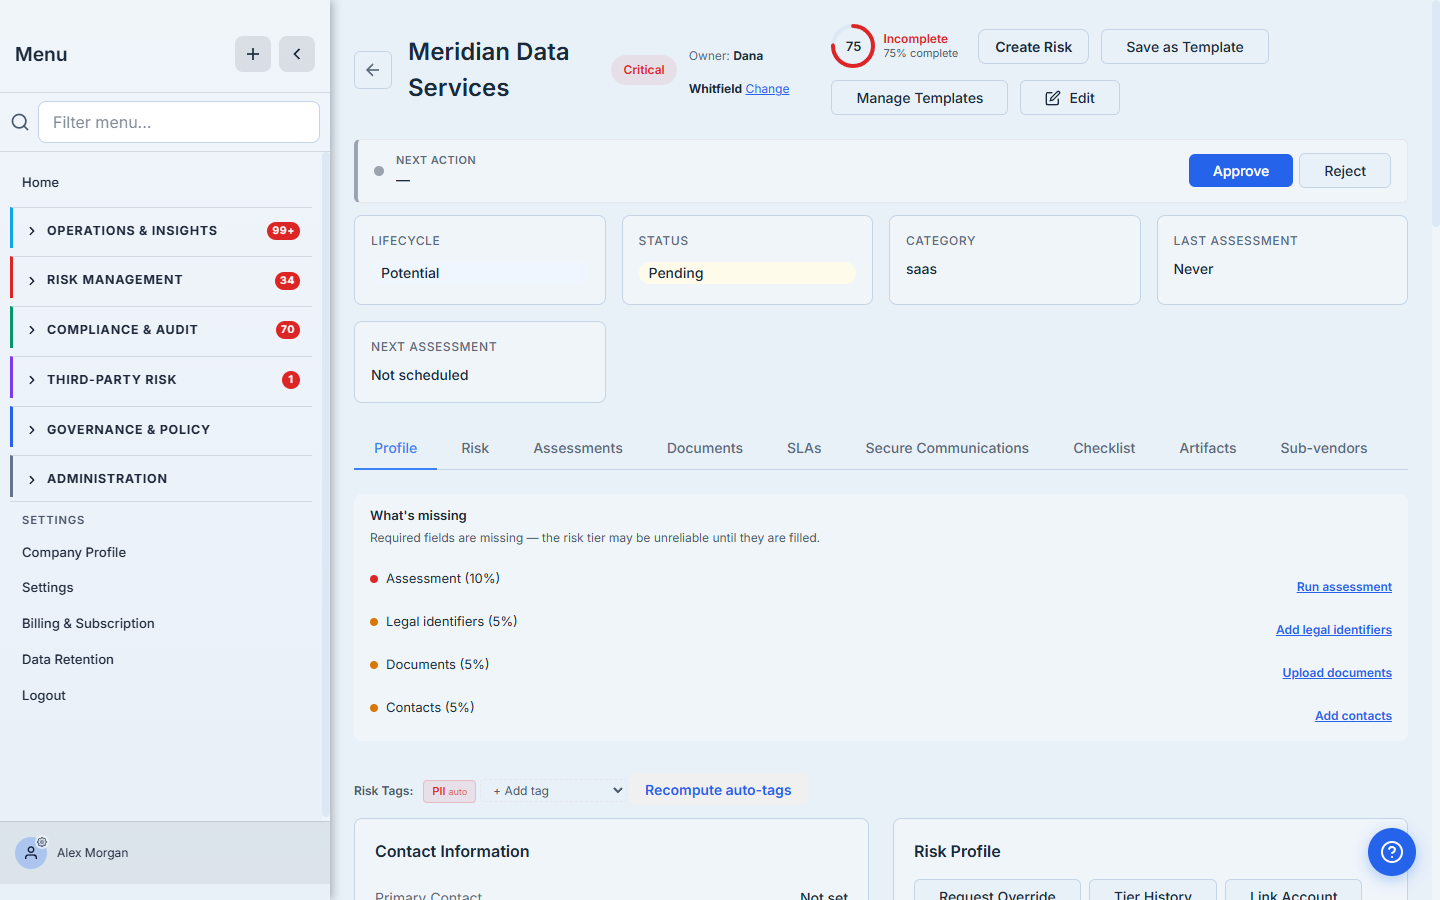Click Add legal identifiers link
The height and width of the screenshot is (900, 1440).
(x=1334, y=630)
